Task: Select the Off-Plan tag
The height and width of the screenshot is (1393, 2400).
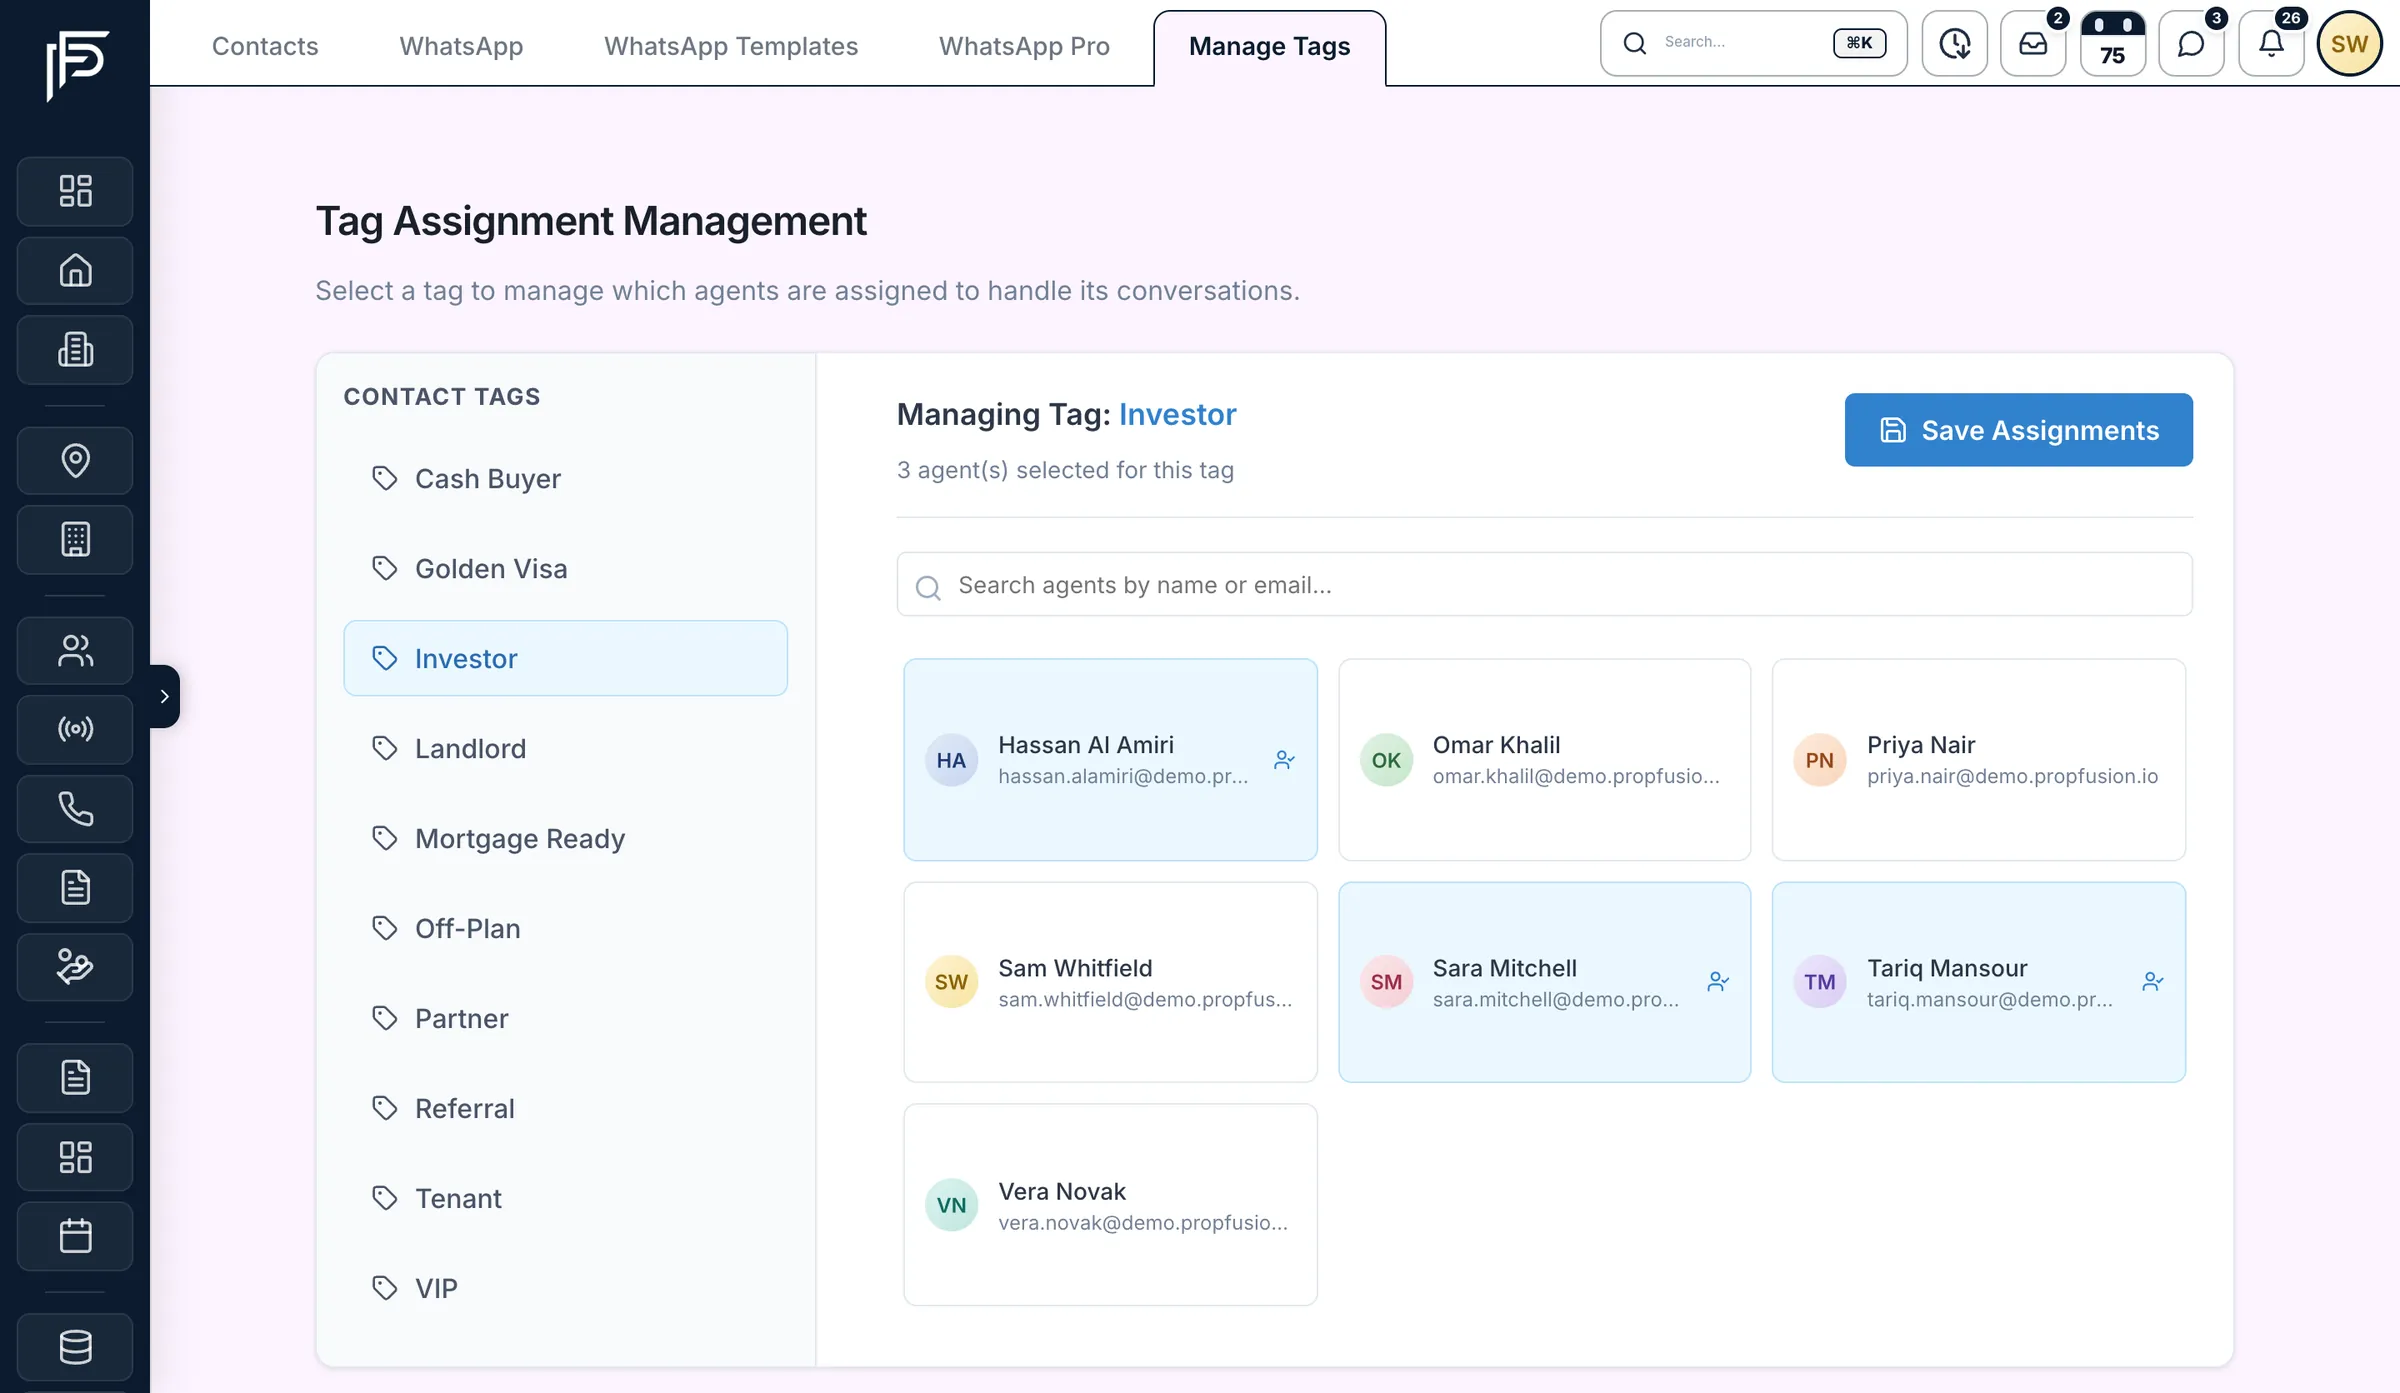Action: (x=565, y=928)
